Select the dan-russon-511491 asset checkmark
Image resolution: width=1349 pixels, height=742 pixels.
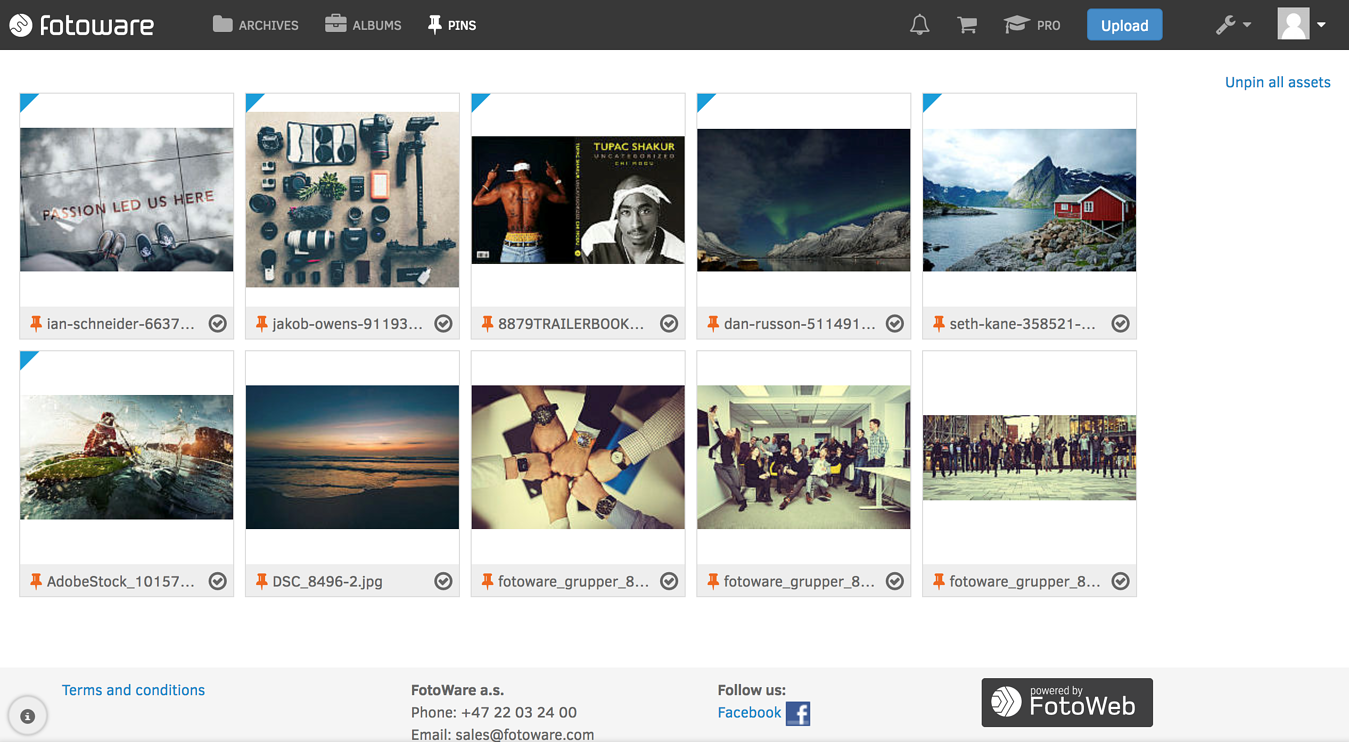pyautogui.click(x=895, y=323)
